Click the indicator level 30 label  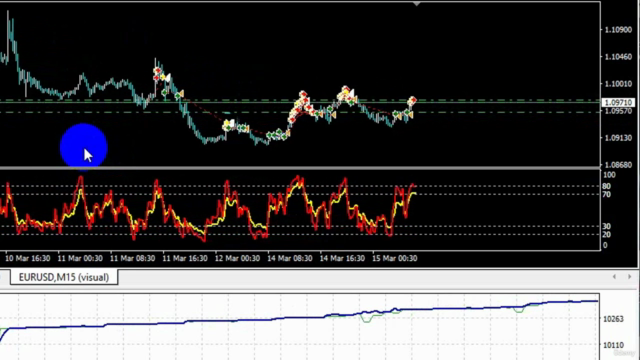pos(607,226)
